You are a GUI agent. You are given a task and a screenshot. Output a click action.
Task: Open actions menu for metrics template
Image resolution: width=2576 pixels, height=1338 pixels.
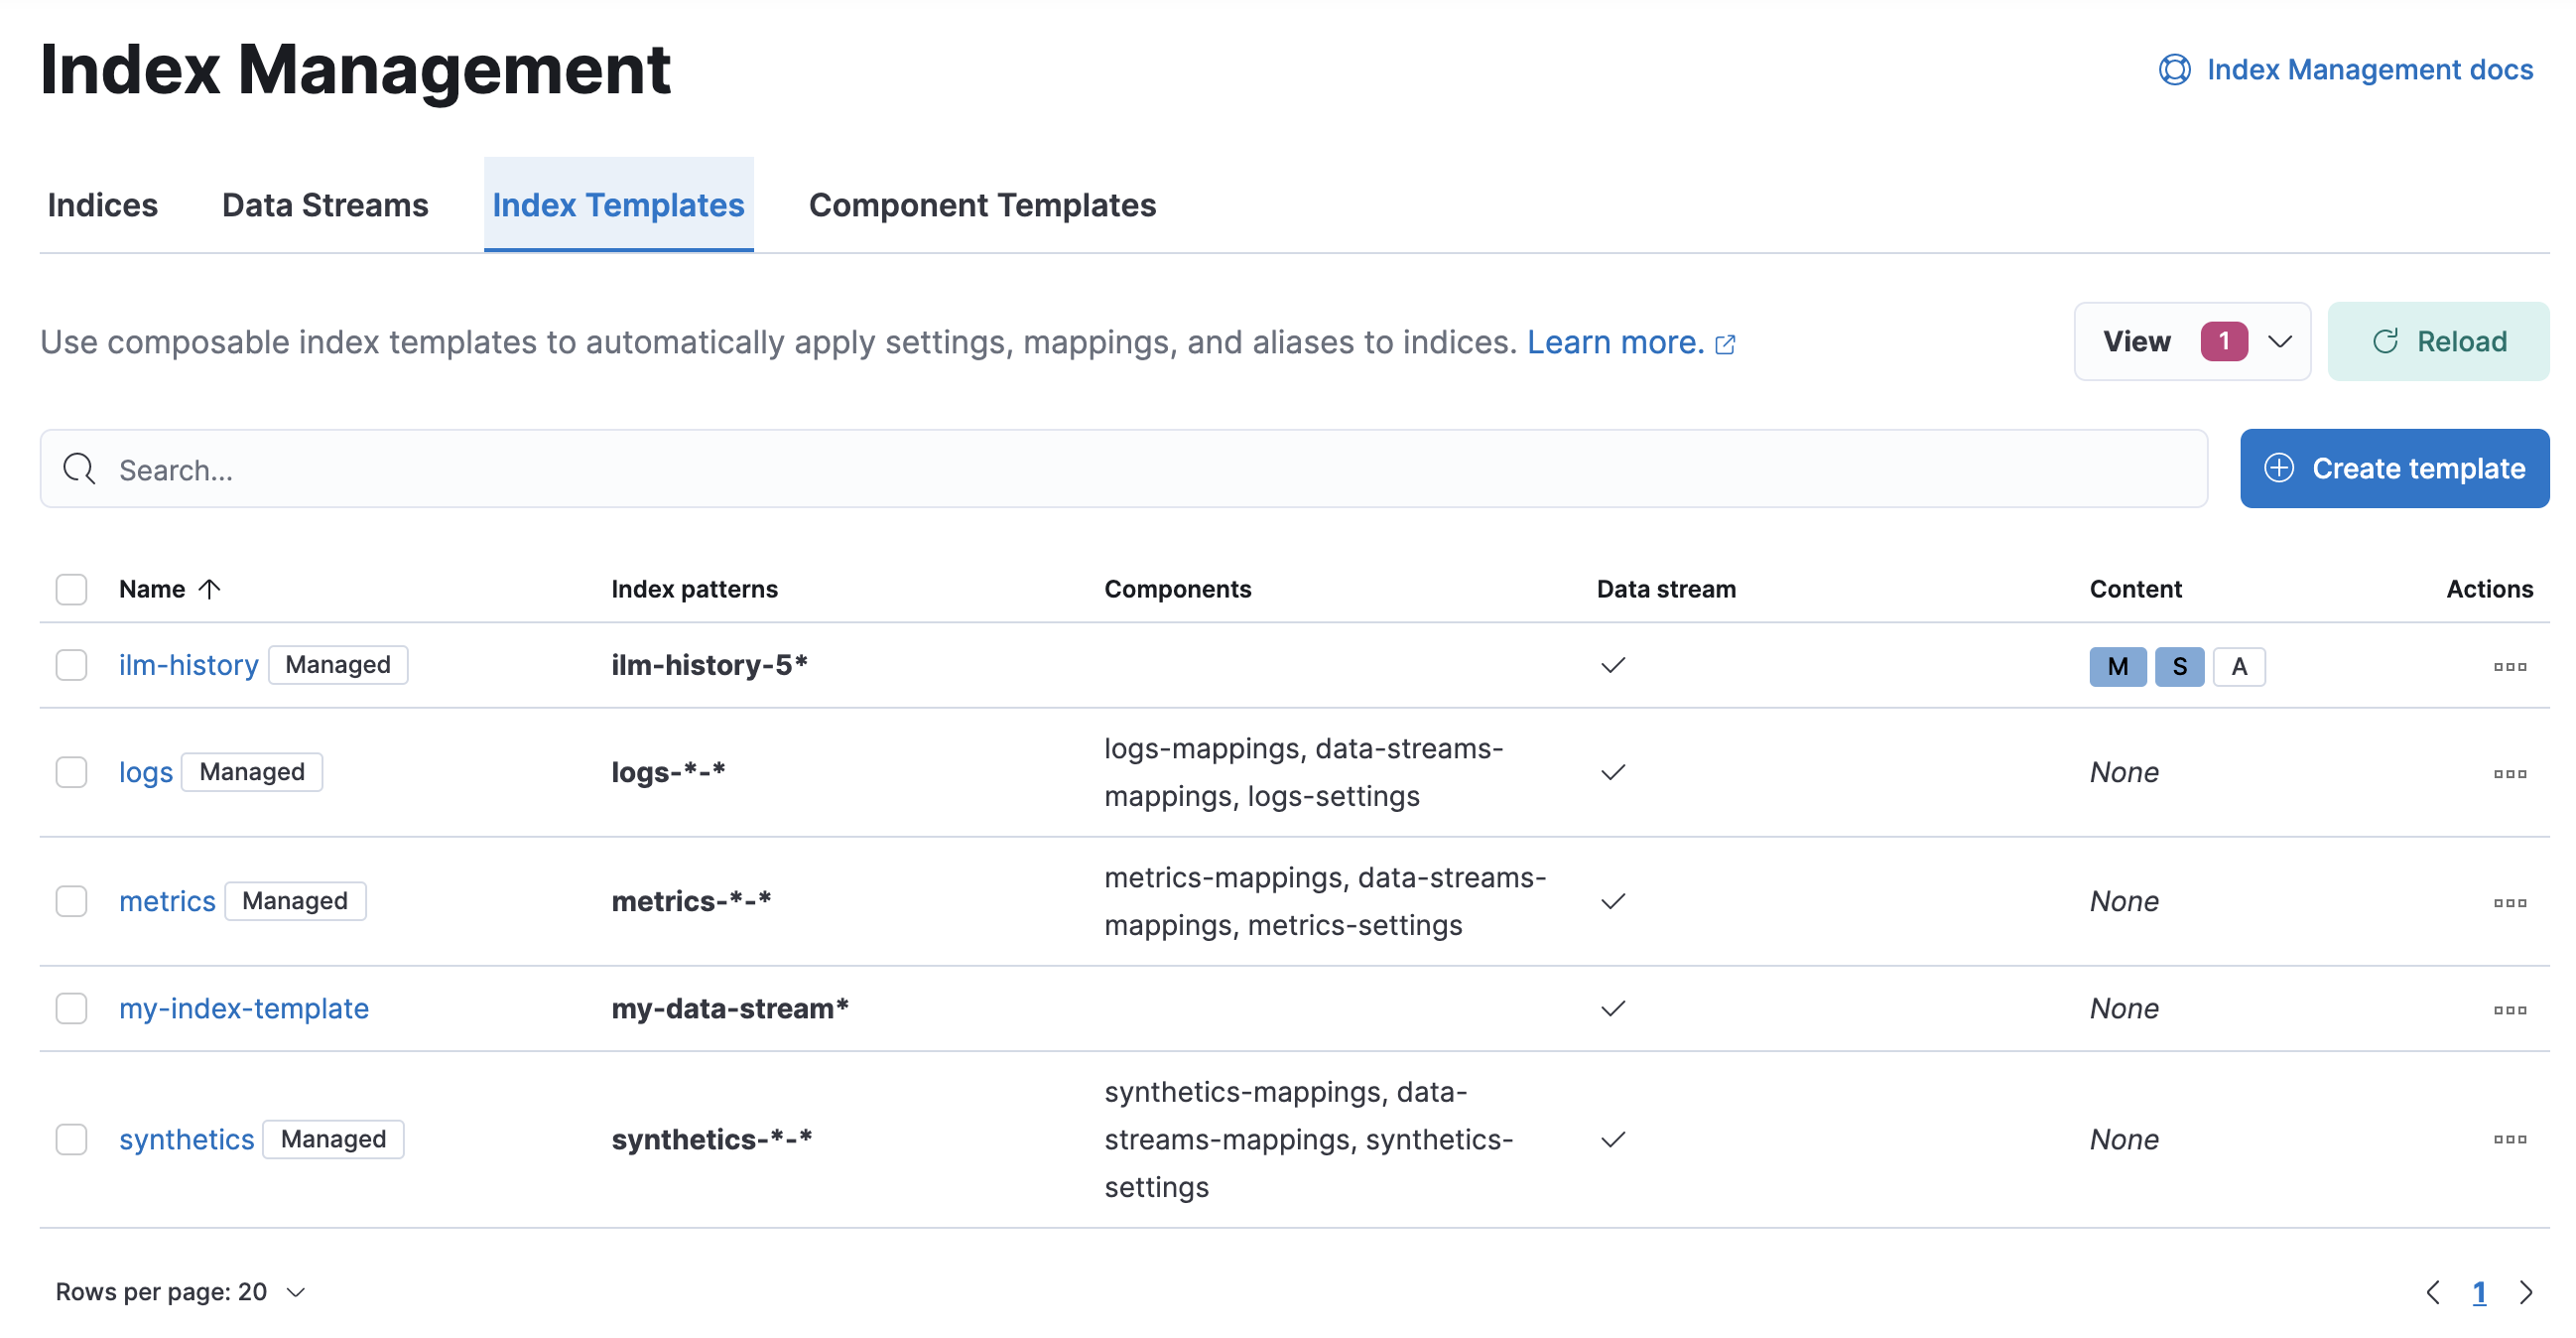(2510, 901)
